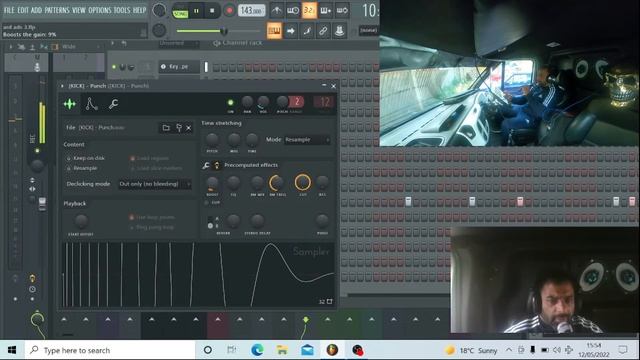Open the FILE menu
This screenshot has width=640, height=360.
[9, 10]
